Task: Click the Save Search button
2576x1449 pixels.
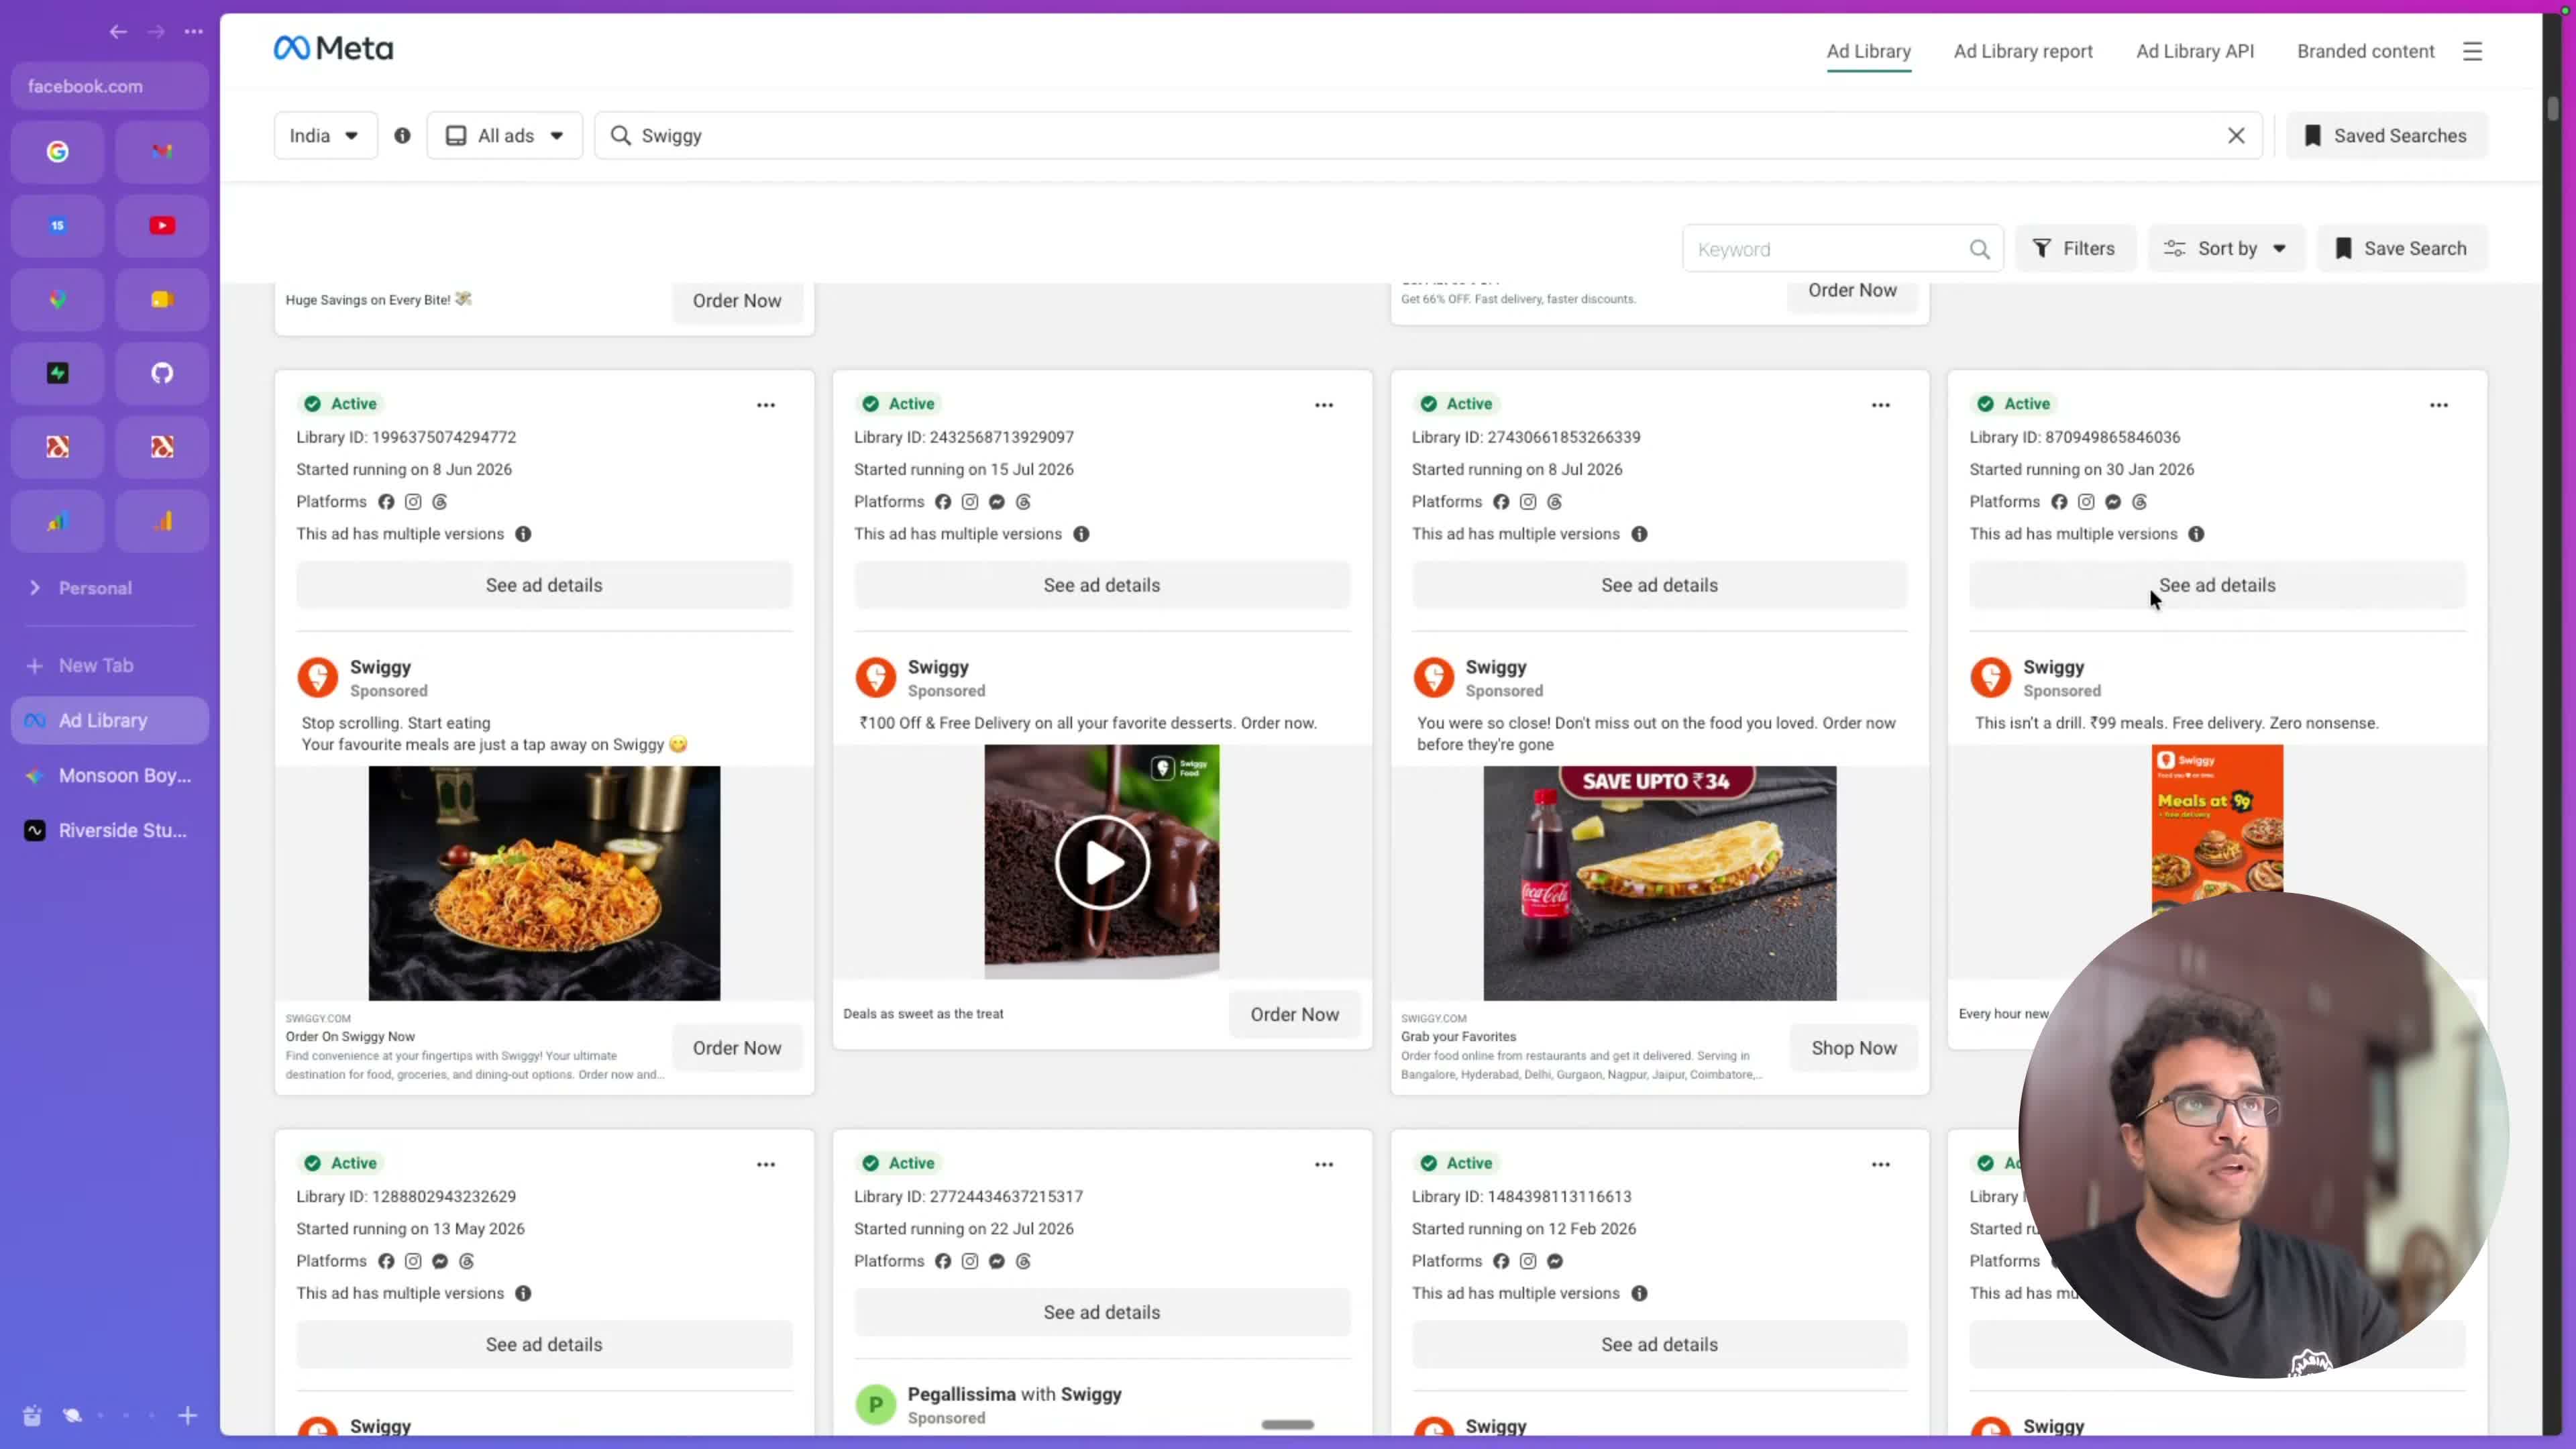Action: tap(2402, 248)
